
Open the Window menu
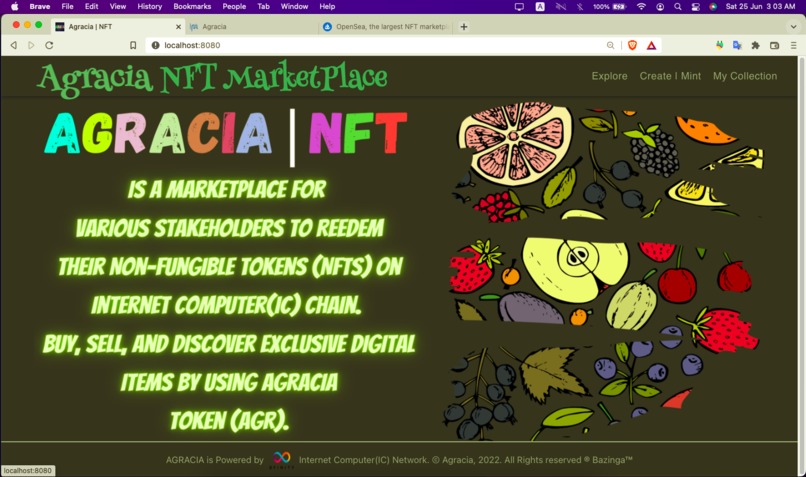tap(294, 7)
